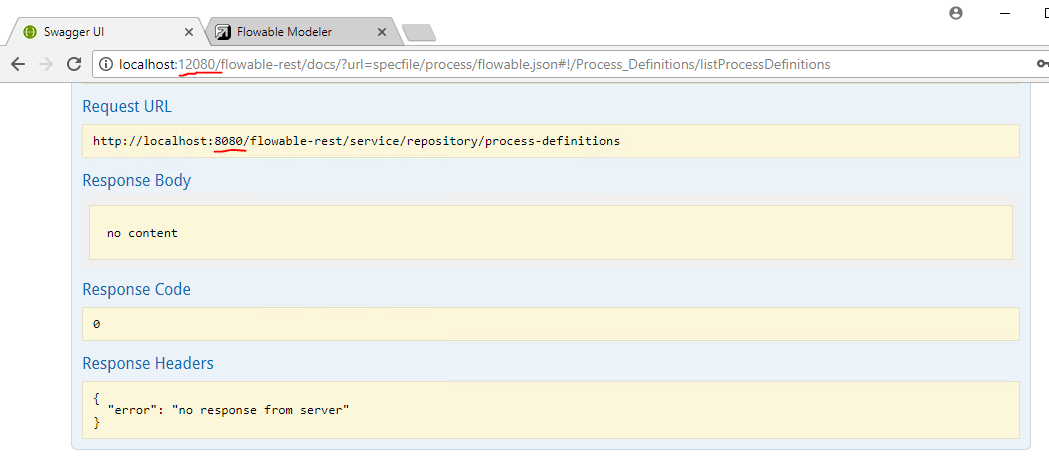Minimize the browser window
The image size is (1049, 459).
1004,13
